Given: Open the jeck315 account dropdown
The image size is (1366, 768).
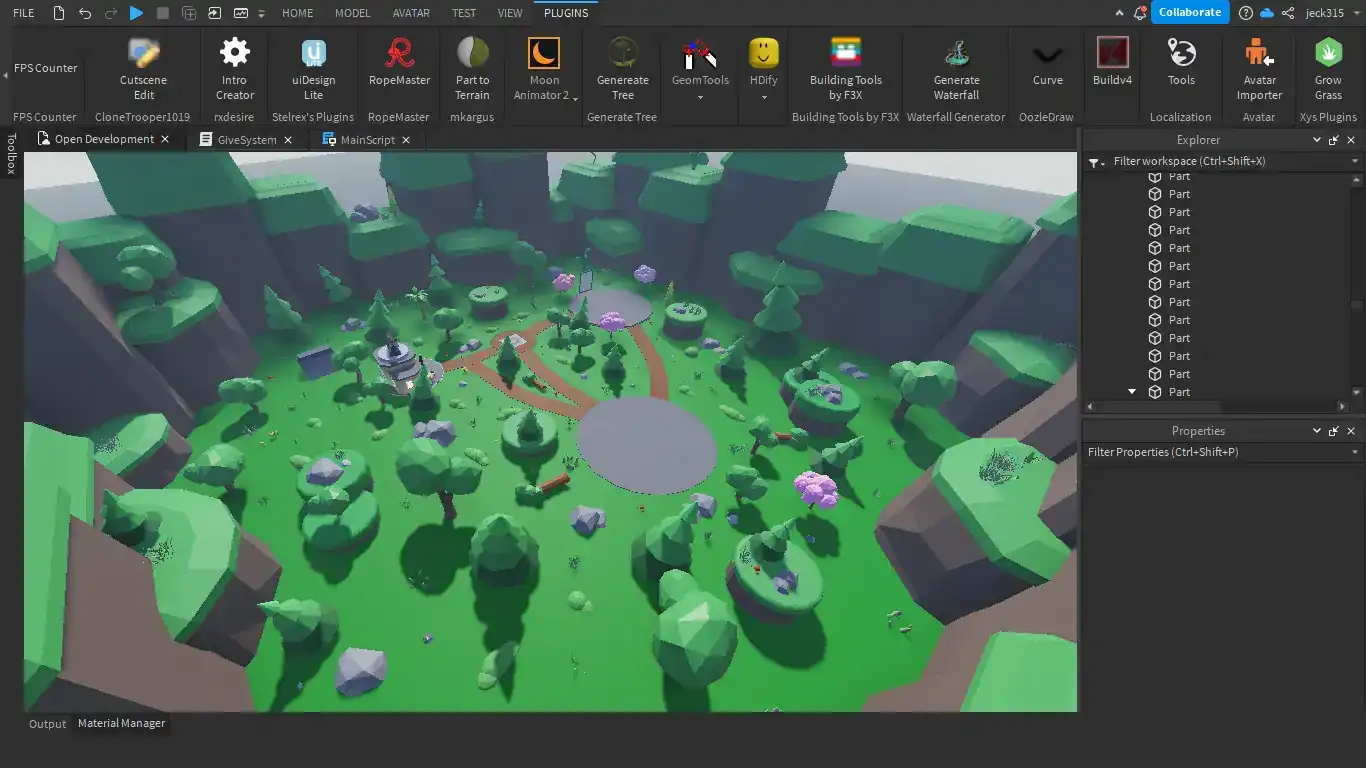Looking at the screenshot, I should pos(1354,13).
